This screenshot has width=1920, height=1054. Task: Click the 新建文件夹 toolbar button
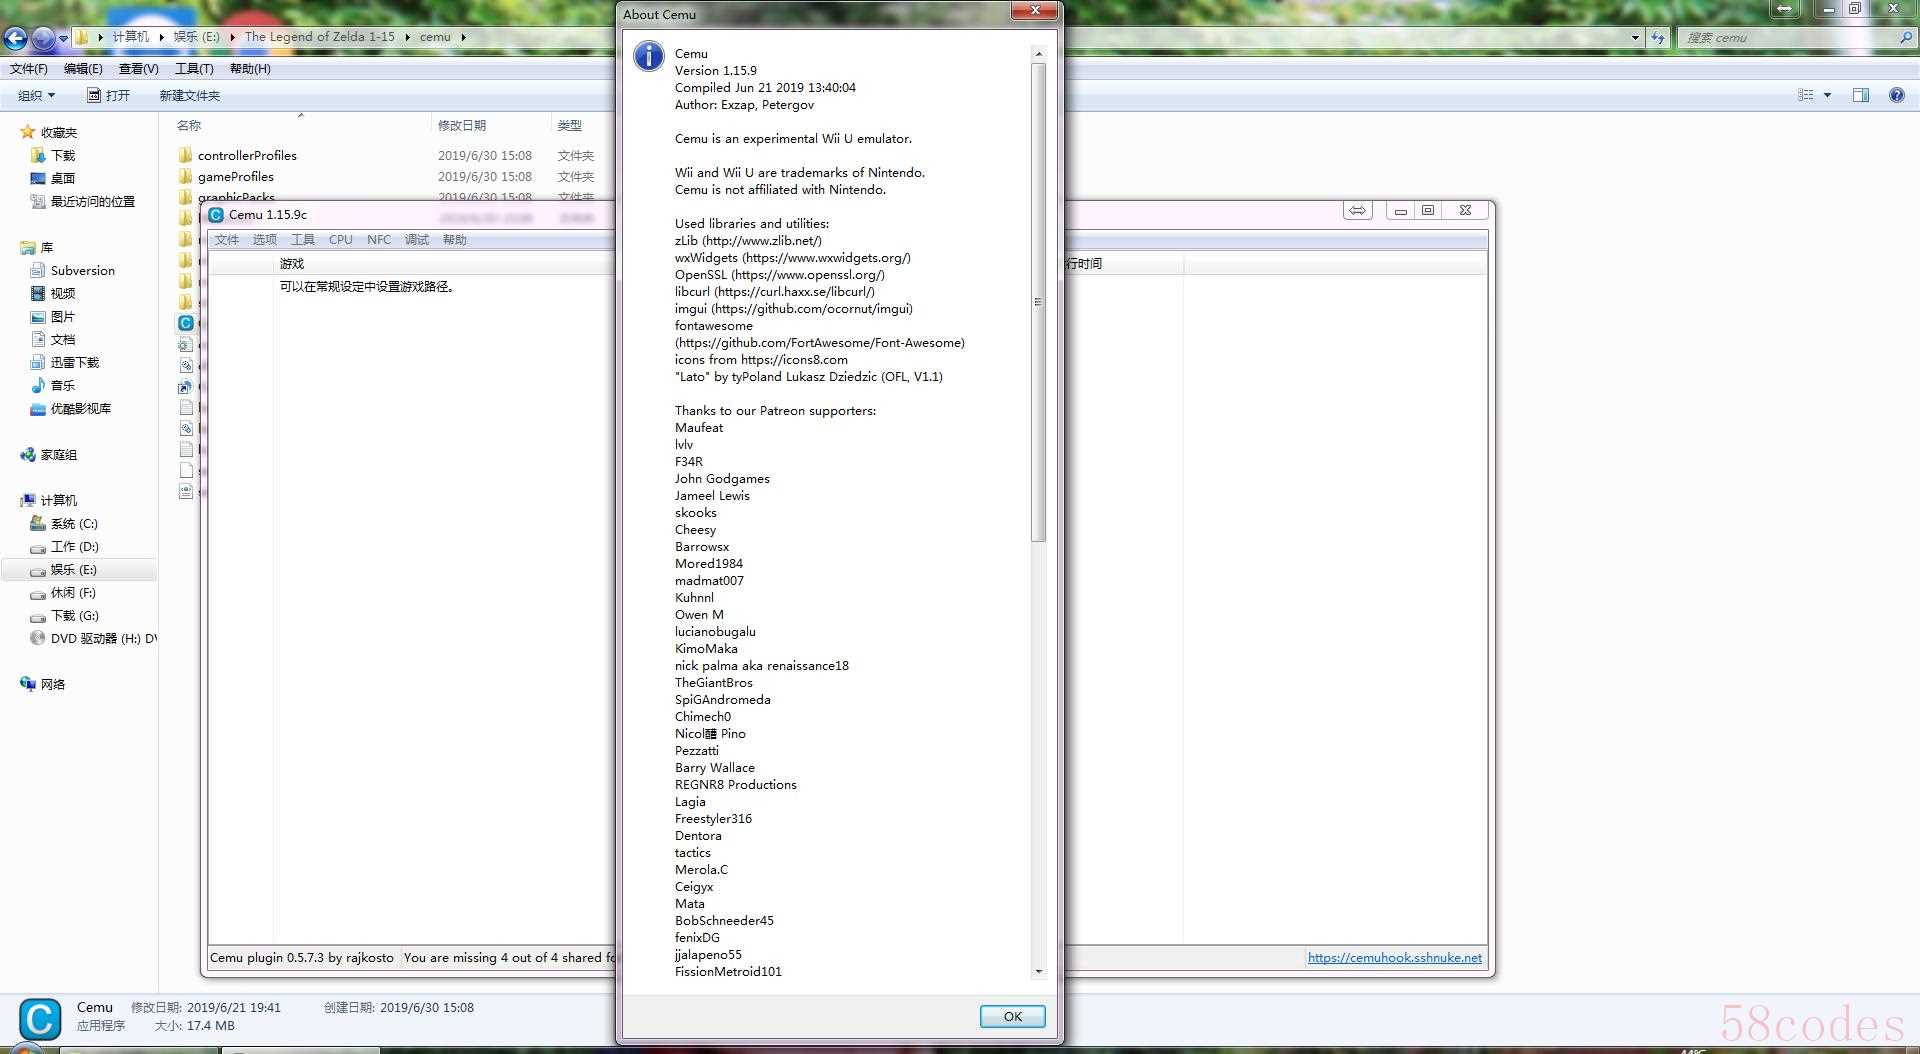189,95
